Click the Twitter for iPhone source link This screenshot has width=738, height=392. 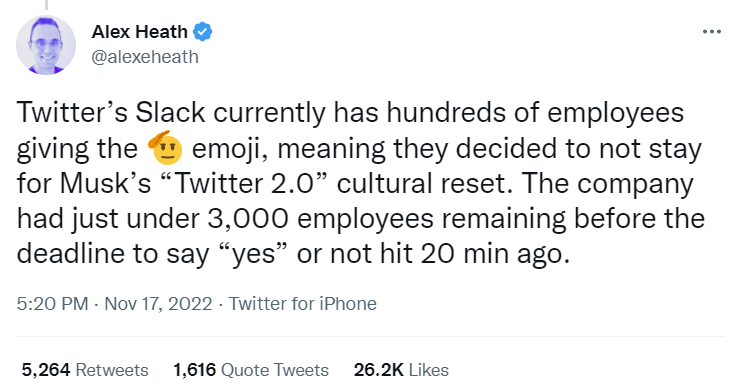pos(303,304)
